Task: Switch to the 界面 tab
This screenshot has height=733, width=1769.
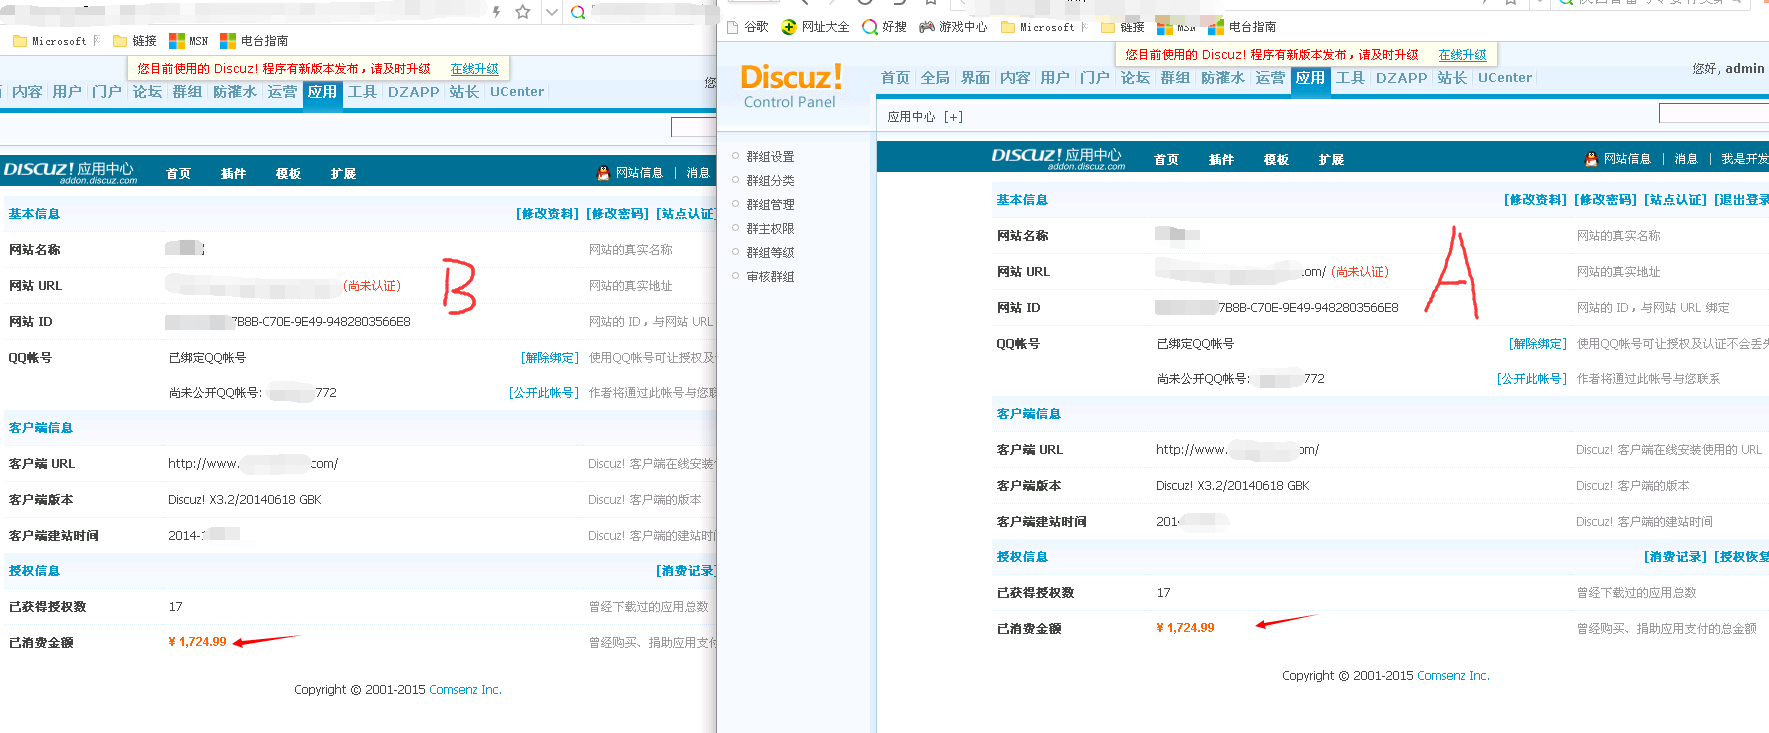Action: [975, 78]
